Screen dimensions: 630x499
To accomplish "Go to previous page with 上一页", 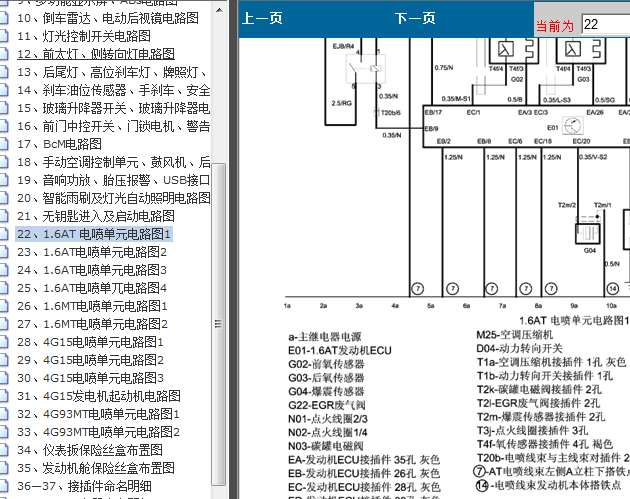I will click(262, 18).
